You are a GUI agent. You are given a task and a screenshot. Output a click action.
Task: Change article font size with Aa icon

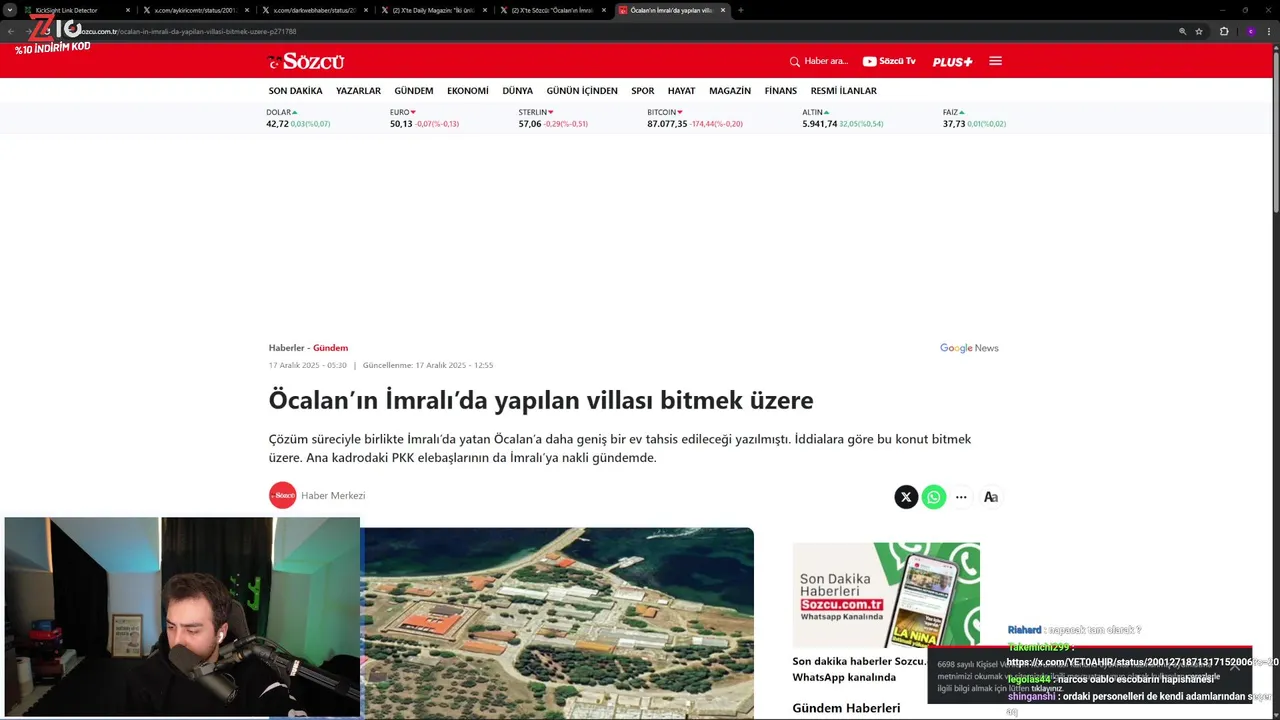pyautogui.click(x=990, y=497)
